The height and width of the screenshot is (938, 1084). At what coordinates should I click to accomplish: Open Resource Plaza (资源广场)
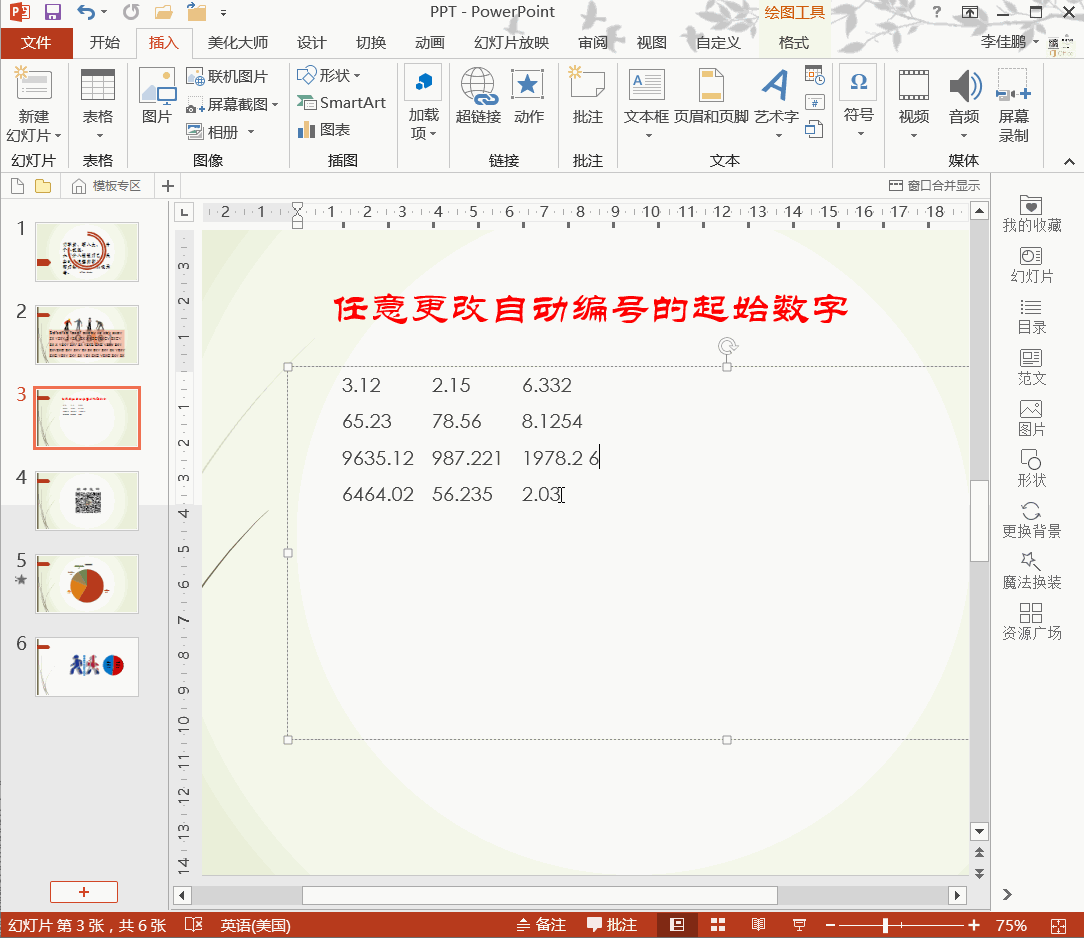pyautogui.click(x=1031, y=622)
